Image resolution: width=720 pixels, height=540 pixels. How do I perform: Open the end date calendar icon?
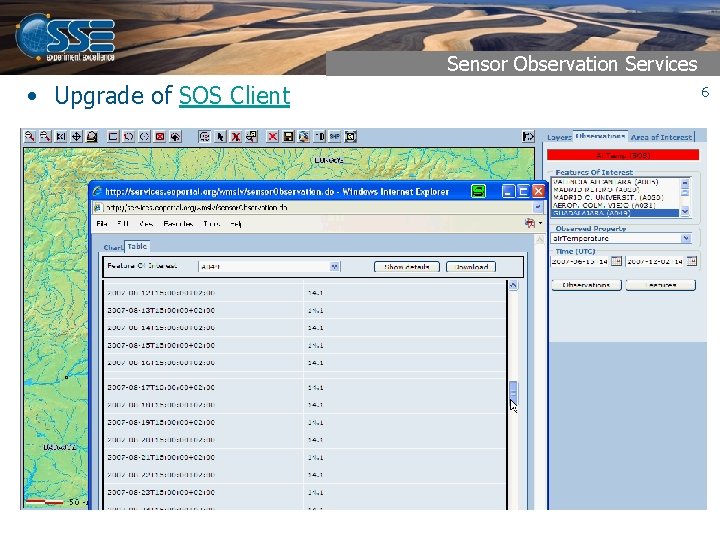(x=692, y=261)
